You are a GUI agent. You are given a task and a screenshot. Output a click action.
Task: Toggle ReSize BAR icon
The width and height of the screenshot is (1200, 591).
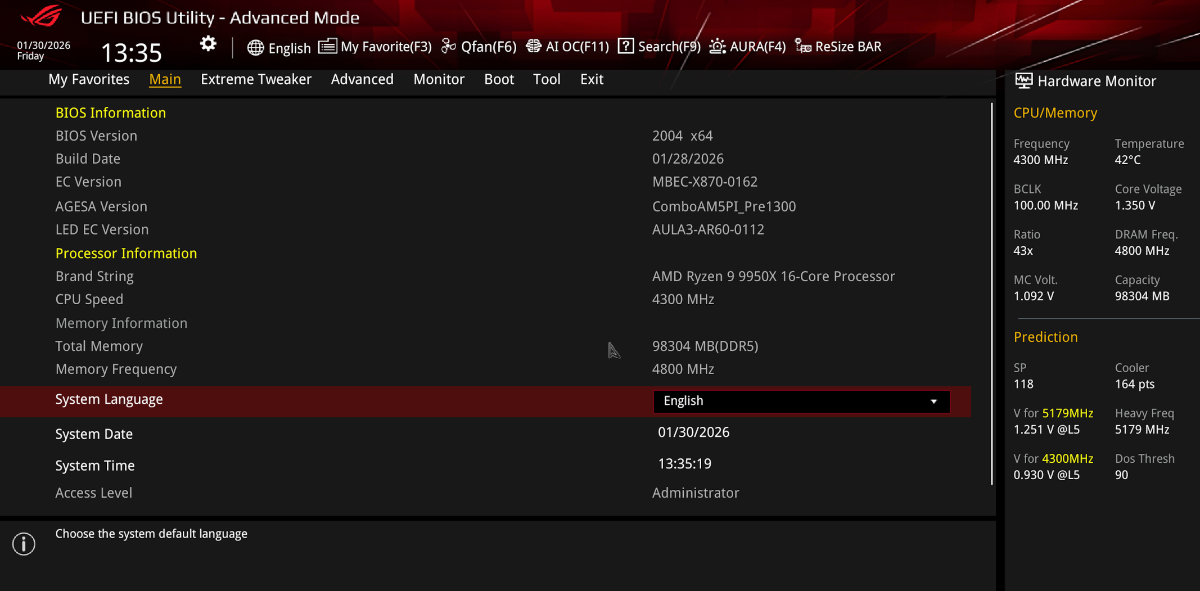(x=803, y=46)
